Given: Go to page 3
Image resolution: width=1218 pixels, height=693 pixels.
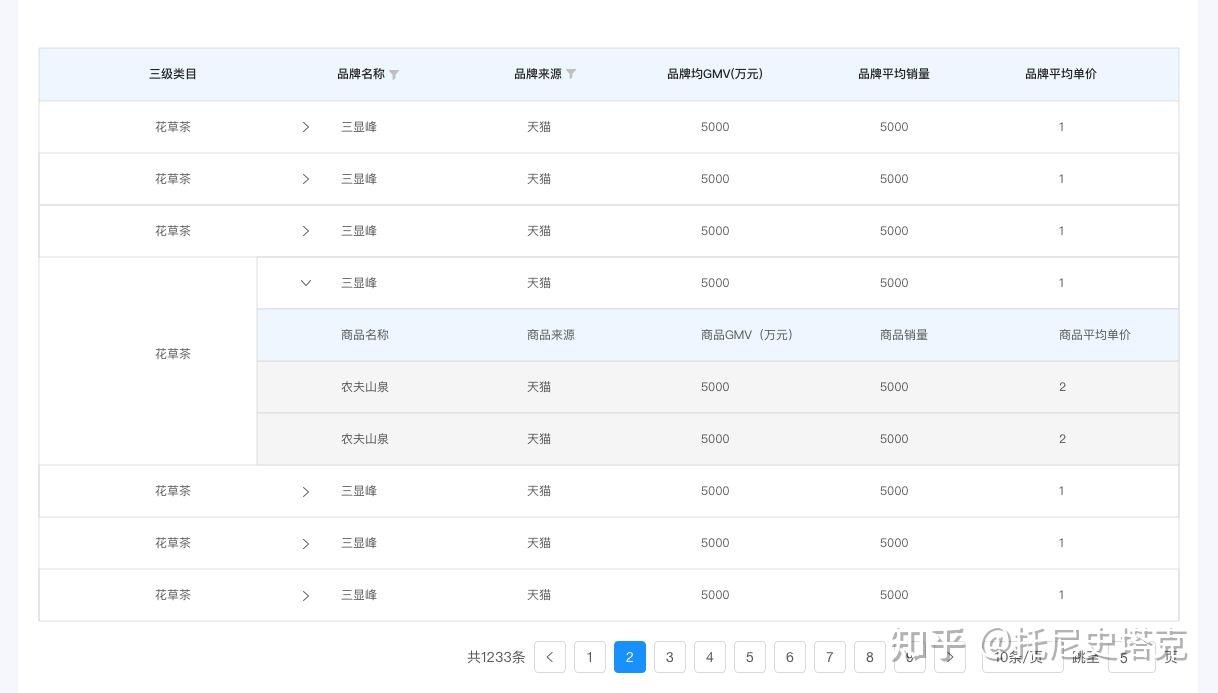Looking at the screenshot, I should 670,657.
